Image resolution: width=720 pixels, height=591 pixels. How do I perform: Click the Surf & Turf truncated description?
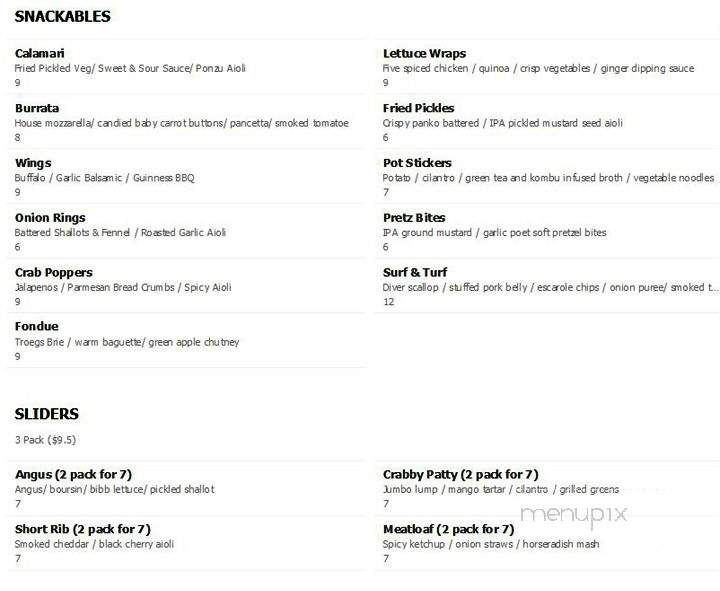550,287
